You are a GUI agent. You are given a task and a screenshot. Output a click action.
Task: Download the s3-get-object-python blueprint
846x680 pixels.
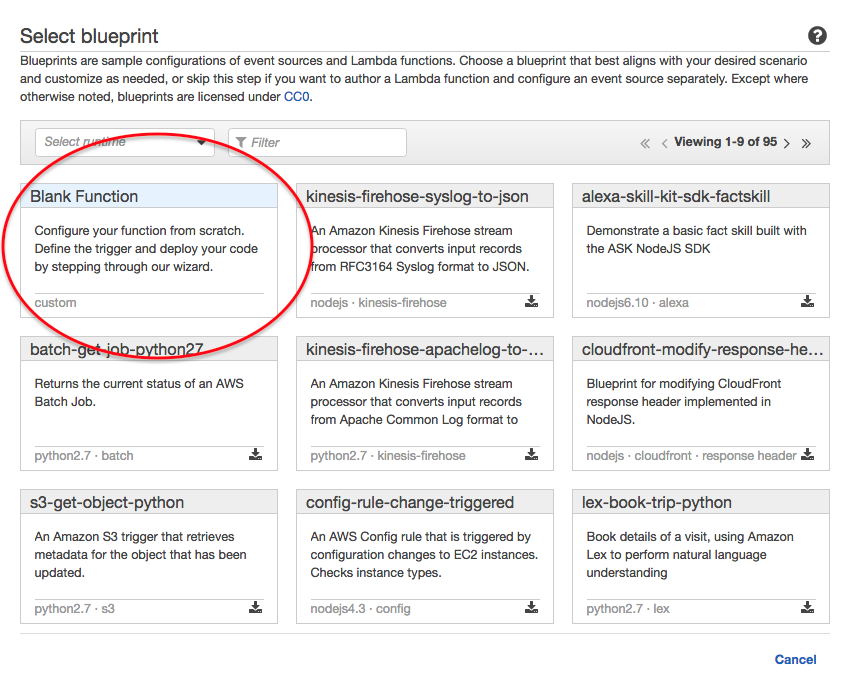(255, 608)
